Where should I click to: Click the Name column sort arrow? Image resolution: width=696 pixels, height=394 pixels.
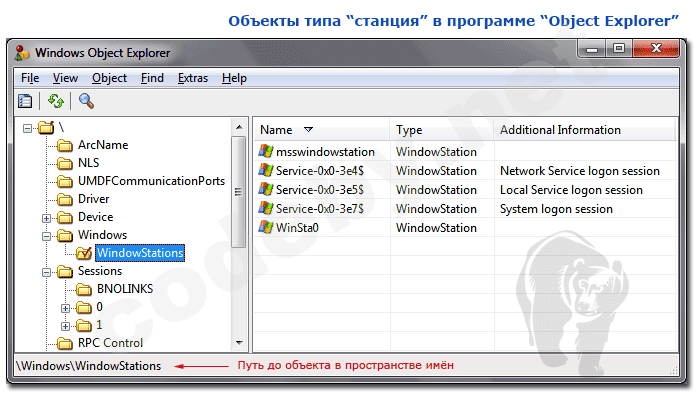click(x=308, y=130)
